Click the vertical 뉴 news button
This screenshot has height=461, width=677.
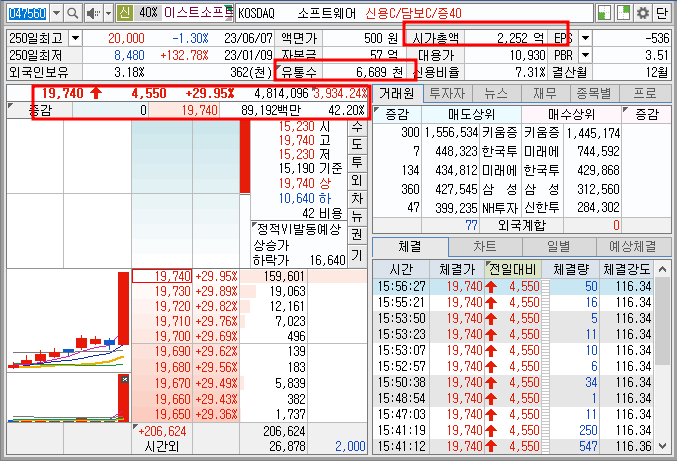pyautogui.click(x=357, y=217)
